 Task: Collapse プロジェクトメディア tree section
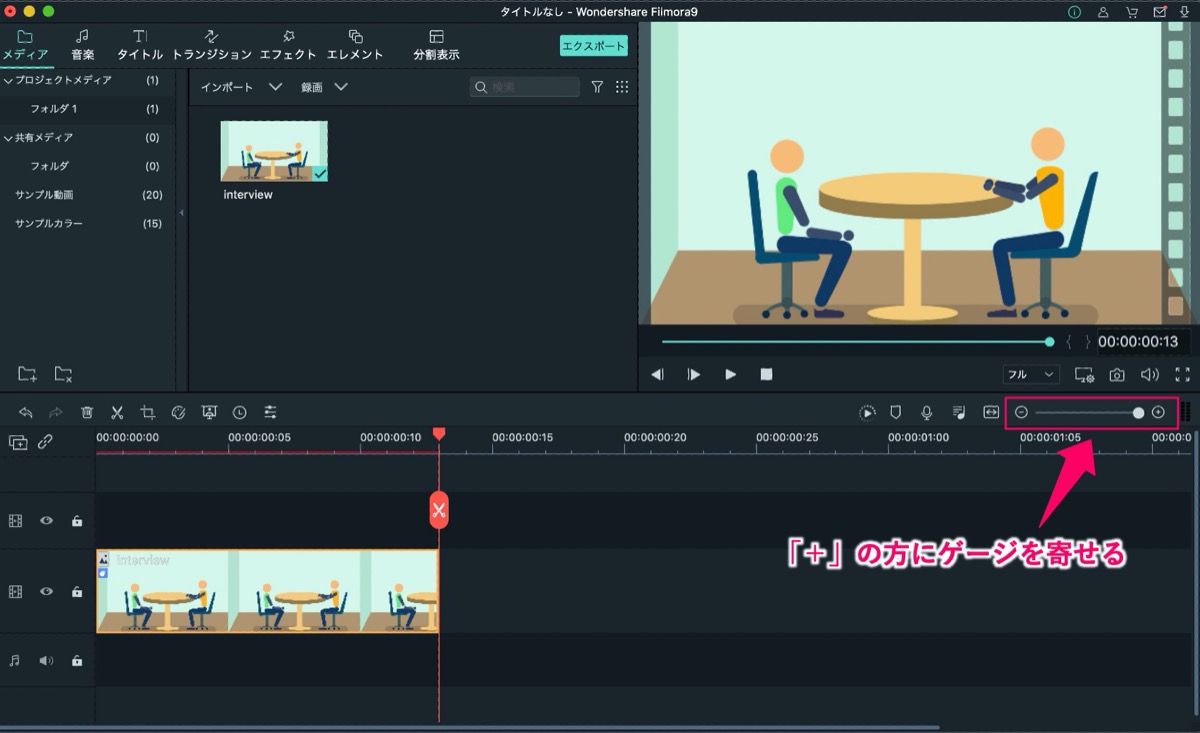[8, 80]
